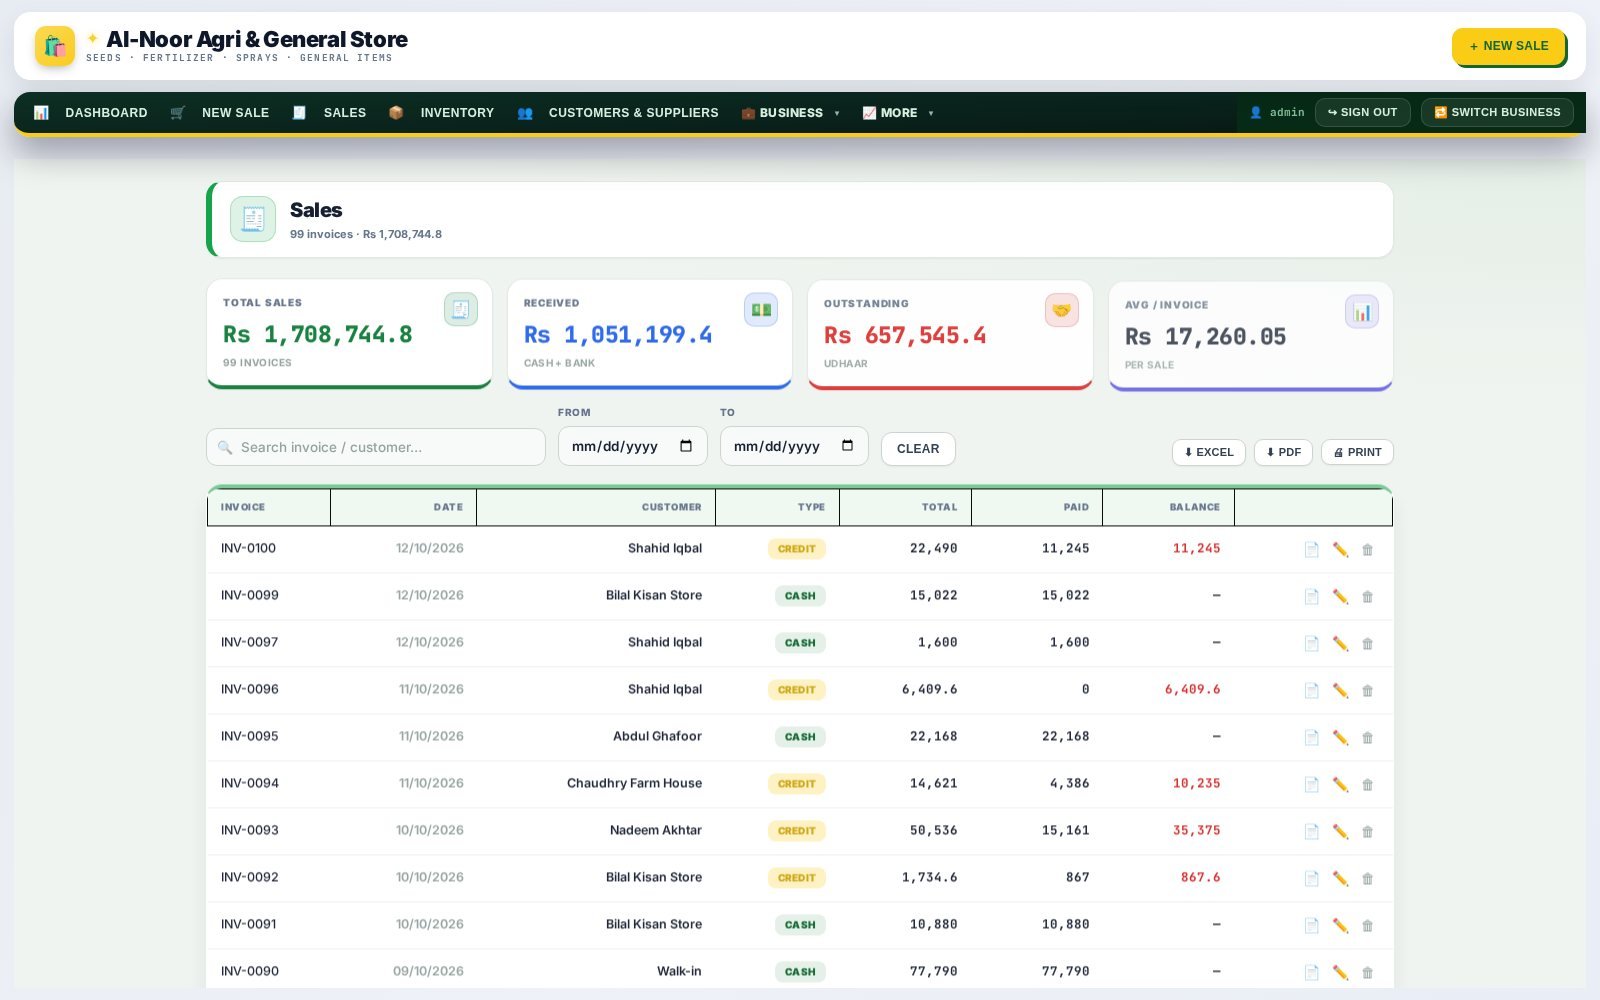
Task: Click the Avg/Invoice bar chart icon
Action: pyautogui.click(x=1362, y=312)
